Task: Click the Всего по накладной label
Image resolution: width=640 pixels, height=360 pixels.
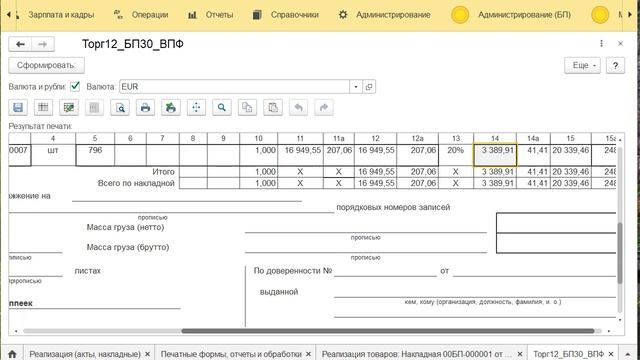Action: 136,183
